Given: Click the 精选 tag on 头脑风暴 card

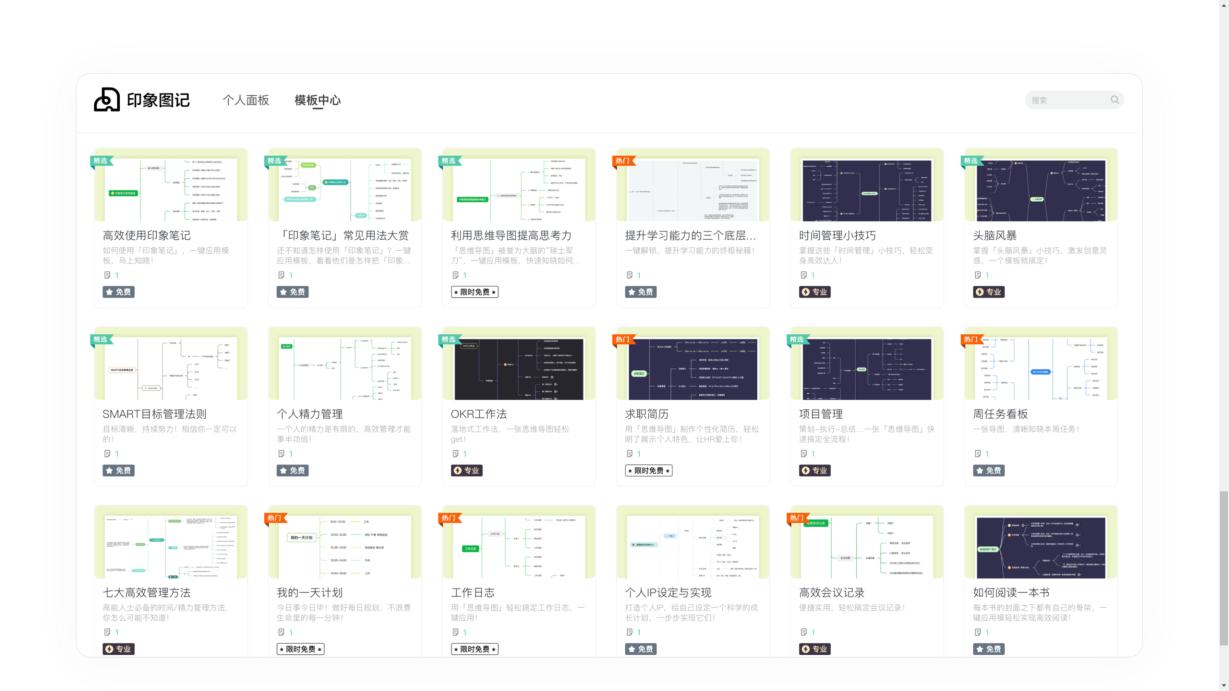Looking at the screenshot, I should pos(971,161).
